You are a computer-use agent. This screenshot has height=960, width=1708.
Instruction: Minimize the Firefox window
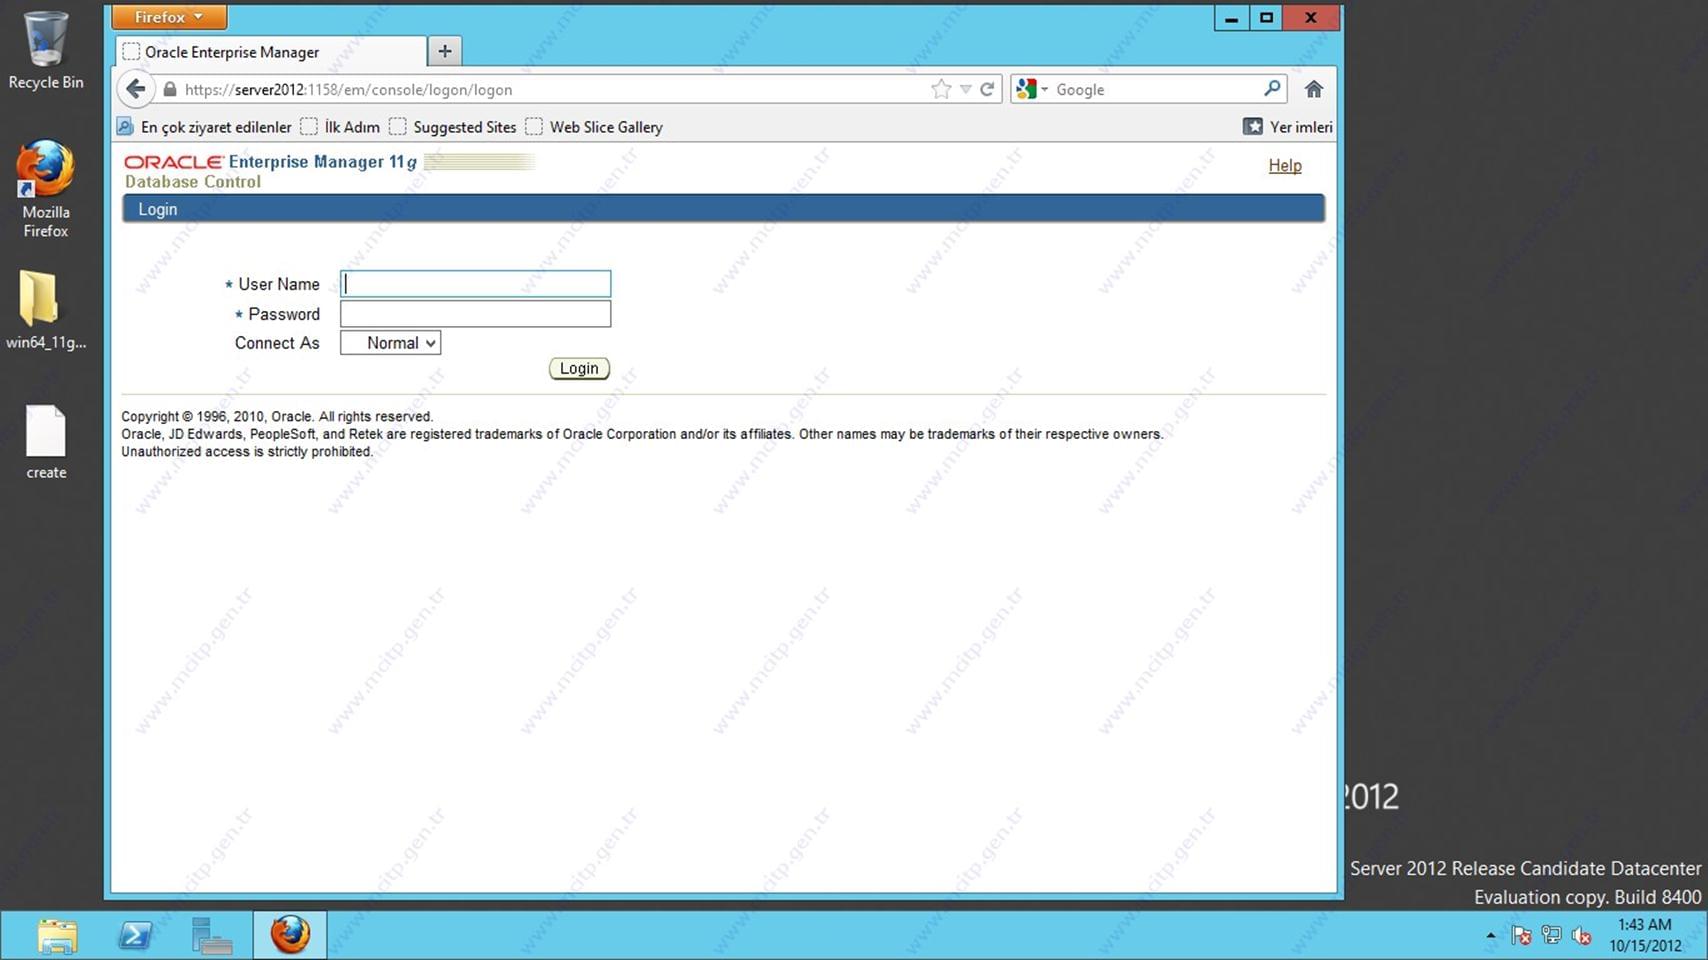click(1231, 18)
